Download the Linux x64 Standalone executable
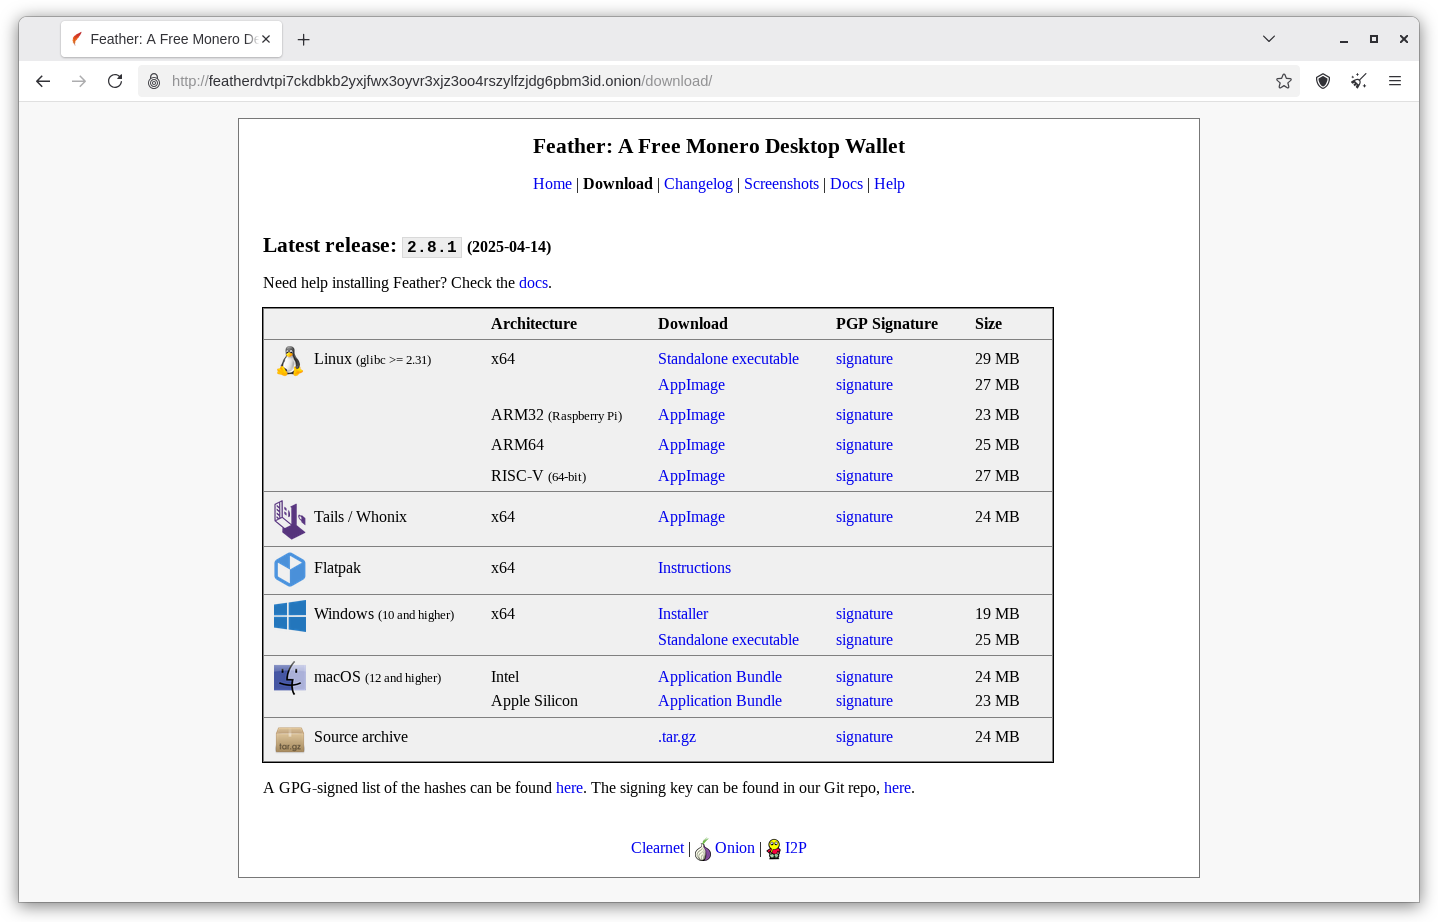 point(728,359)
